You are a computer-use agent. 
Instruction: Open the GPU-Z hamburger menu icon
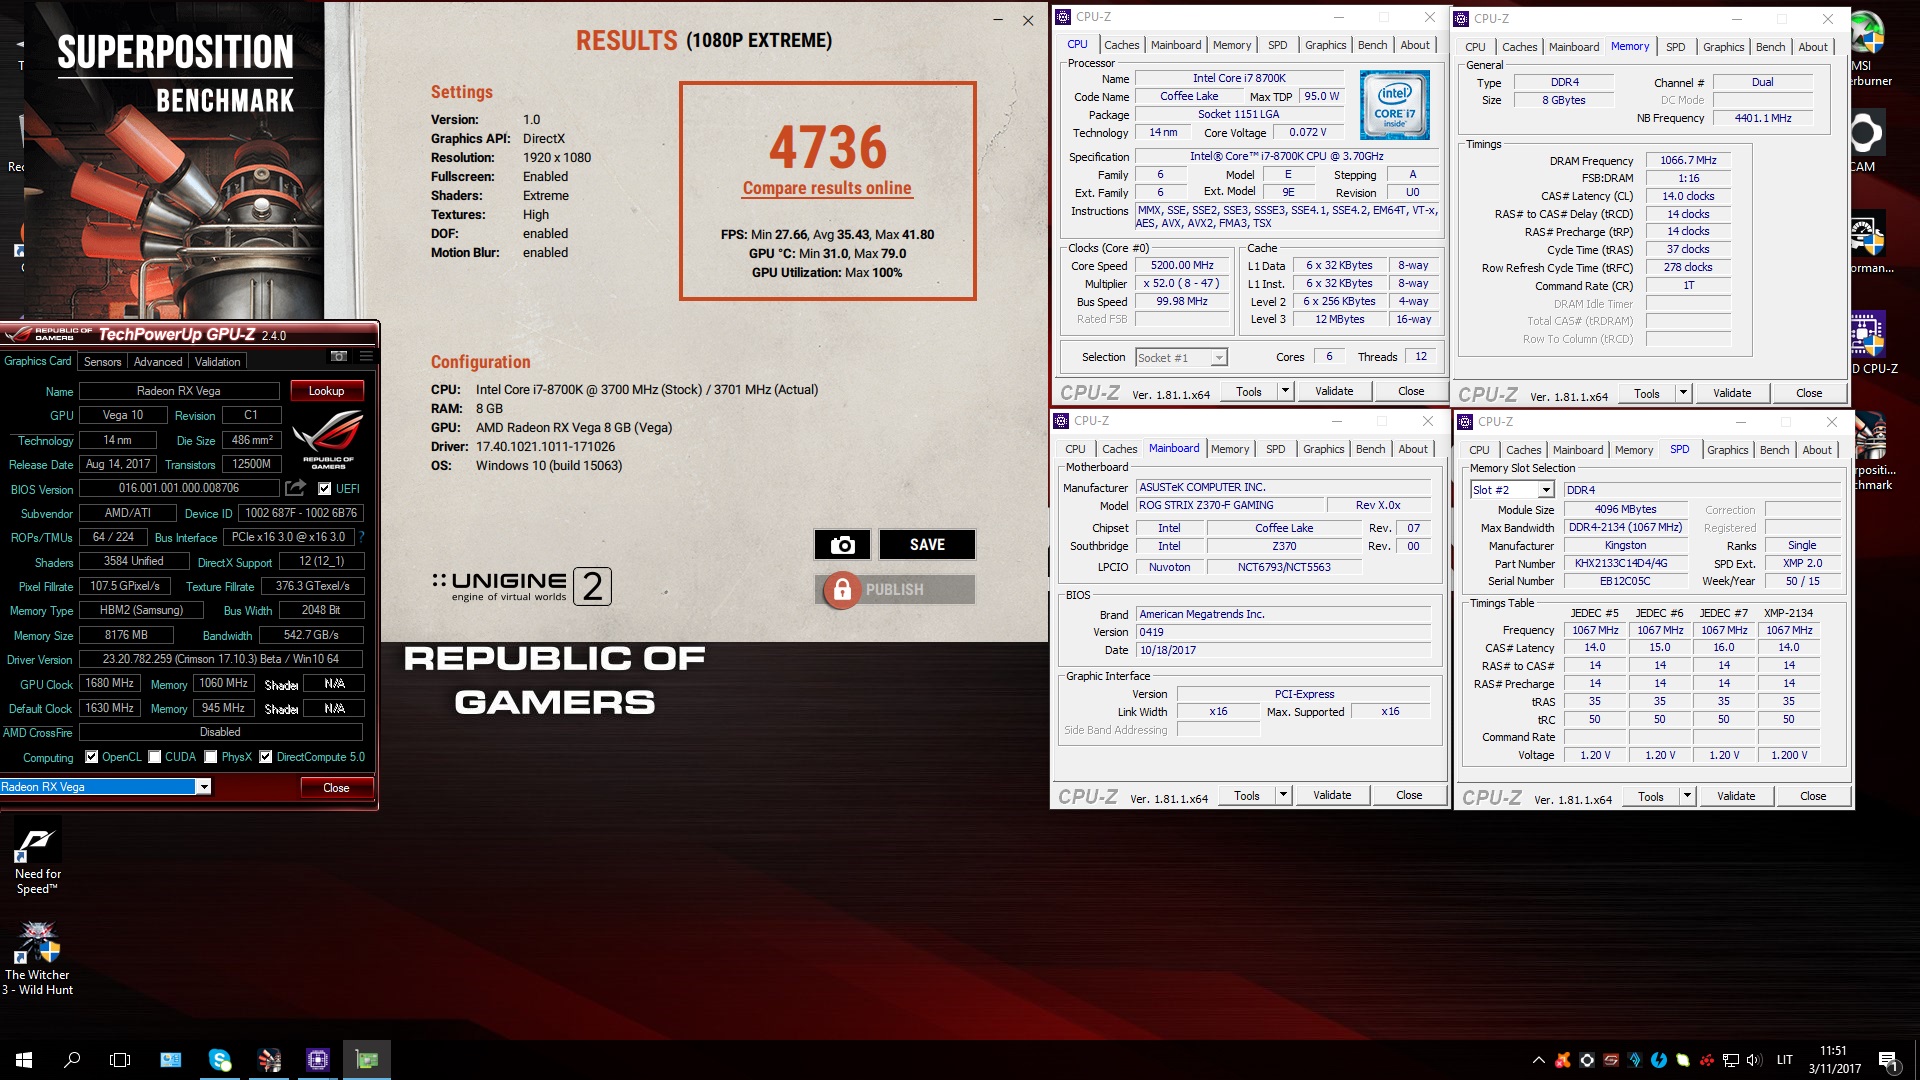pyautogui.click(x=366, y=356)
